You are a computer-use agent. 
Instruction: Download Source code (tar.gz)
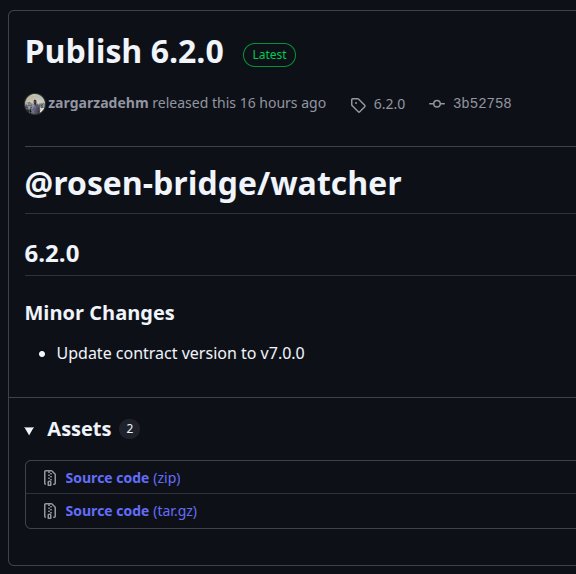[x=131, y=511]
